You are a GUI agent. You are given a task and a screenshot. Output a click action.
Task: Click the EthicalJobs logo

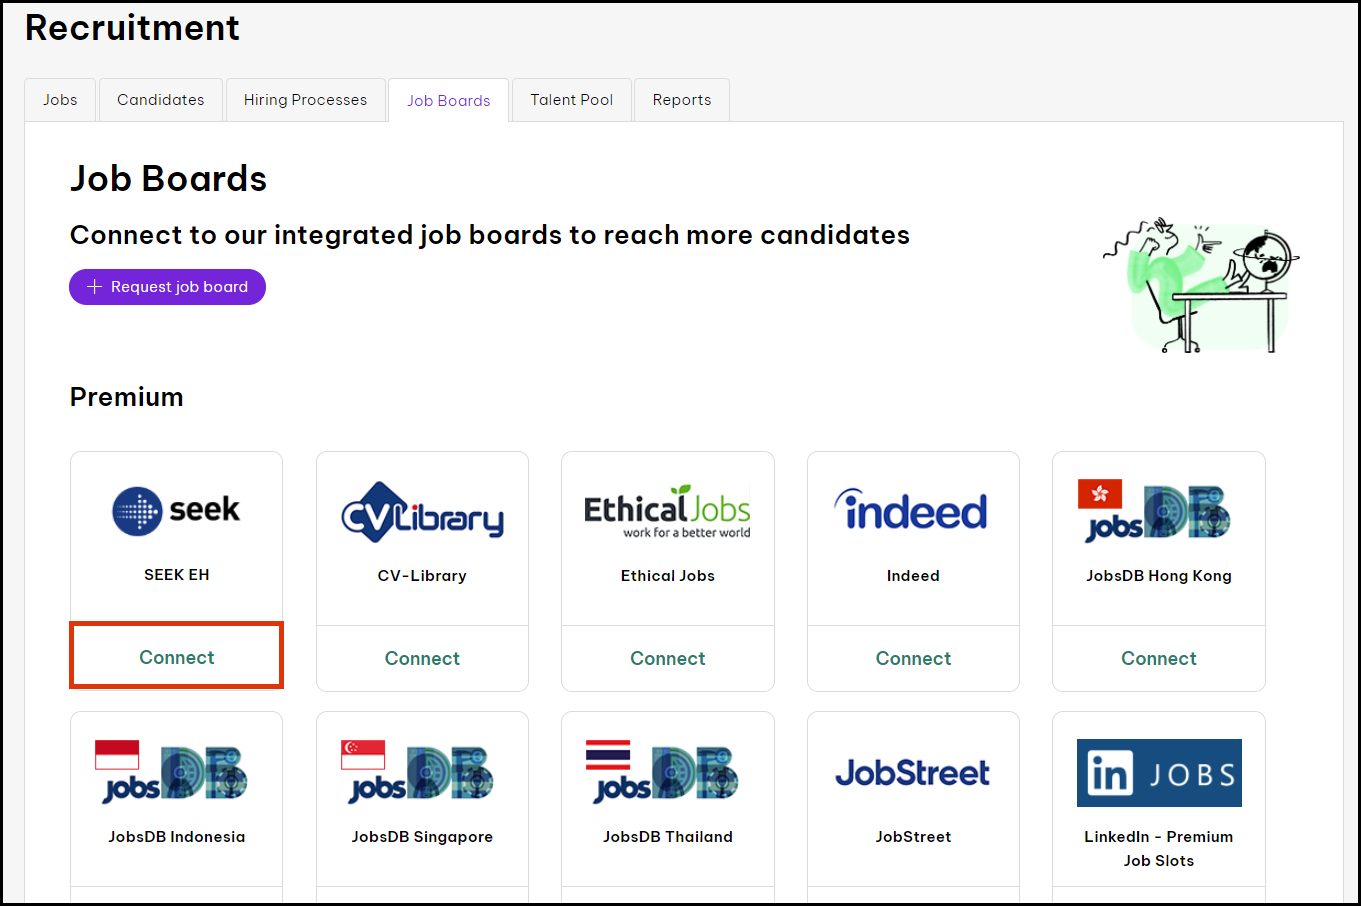point(667,512)
